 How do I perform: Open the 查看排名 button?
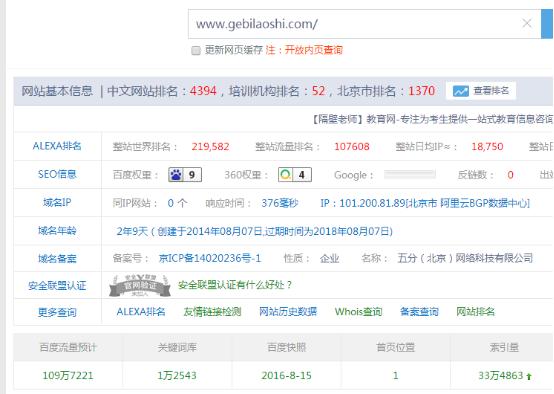[481, 91]
